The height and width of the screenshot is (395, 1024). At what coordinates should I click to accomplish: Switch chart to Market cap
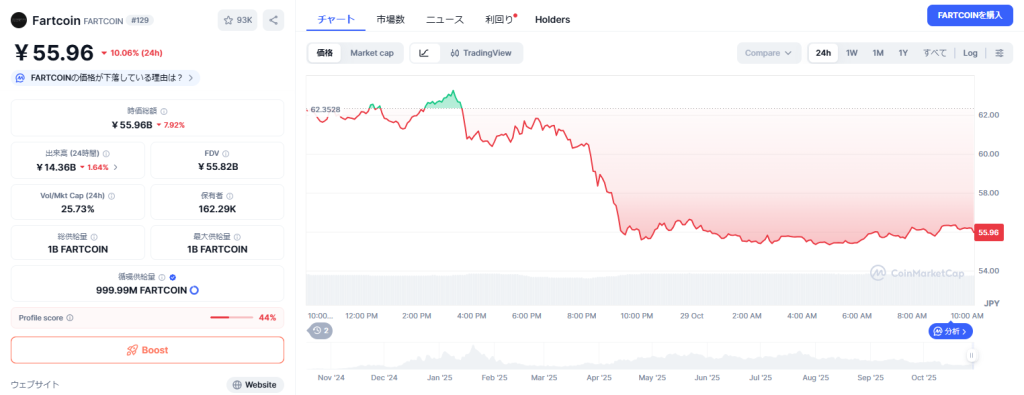372,53
